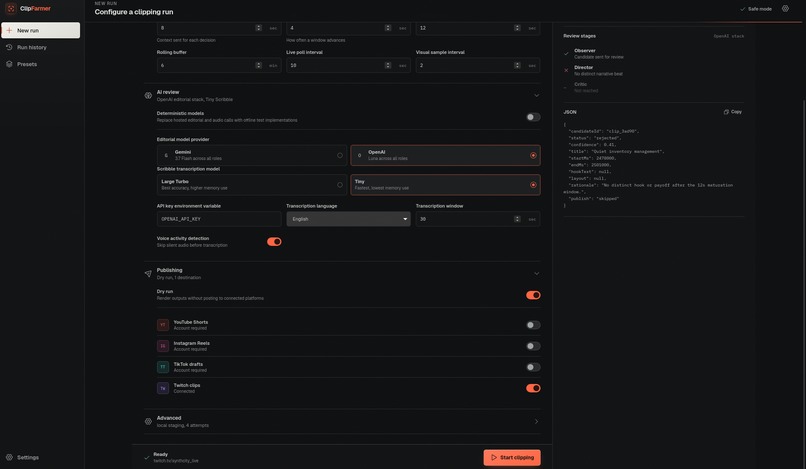
Task: Open the New run page
Action: pyautogui.click(x=41, y=30)
